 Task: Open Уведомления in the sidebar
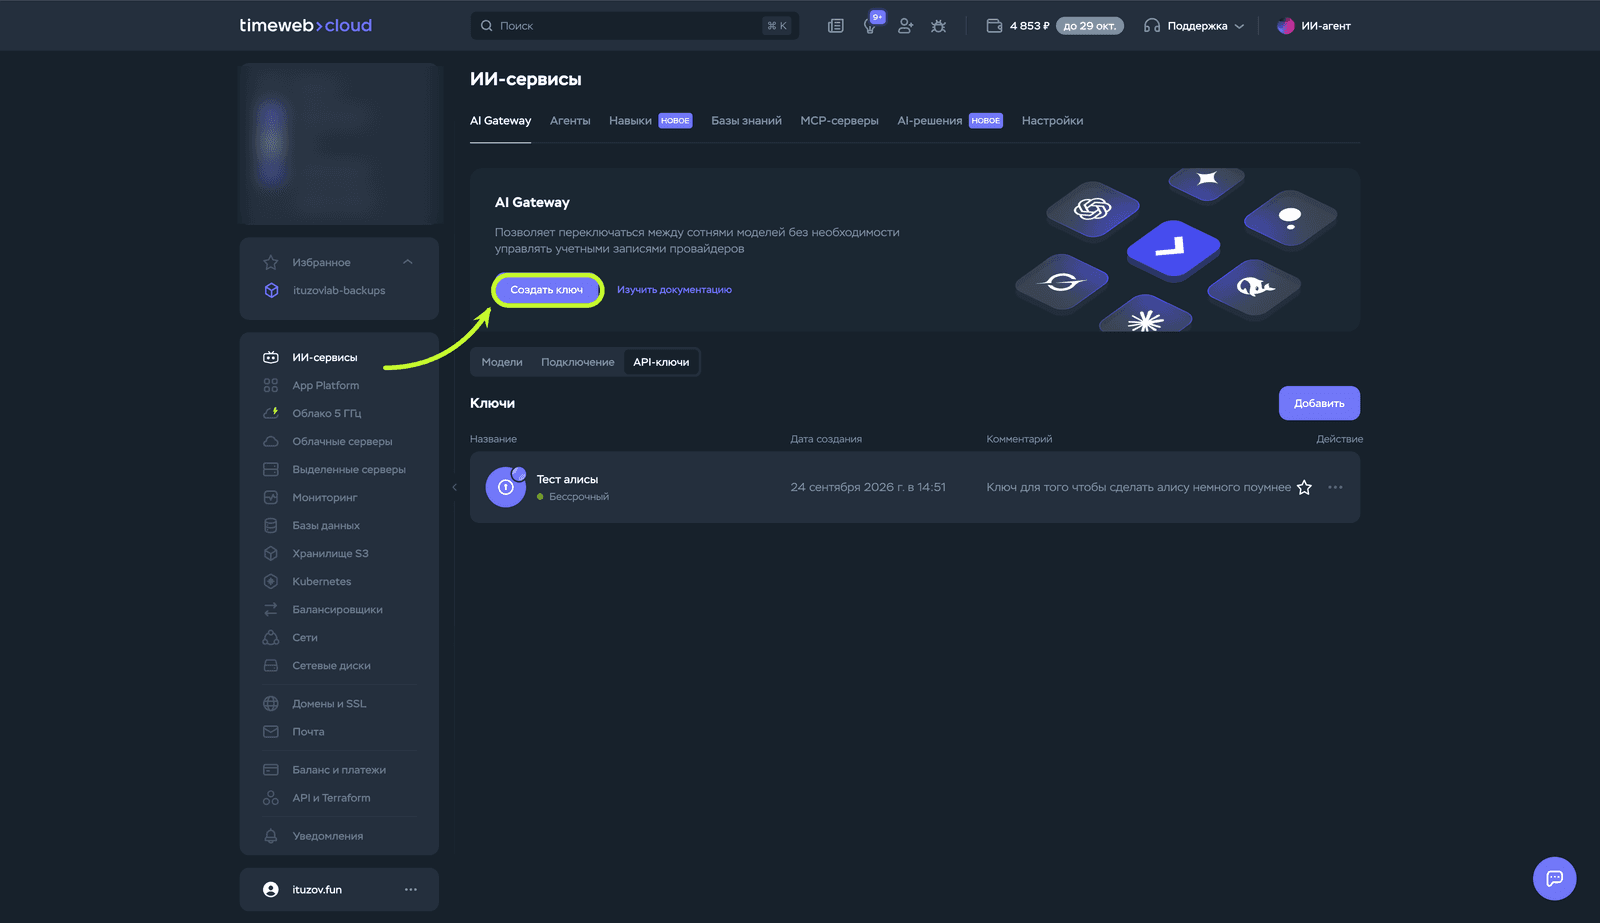(x=327, y=836)
